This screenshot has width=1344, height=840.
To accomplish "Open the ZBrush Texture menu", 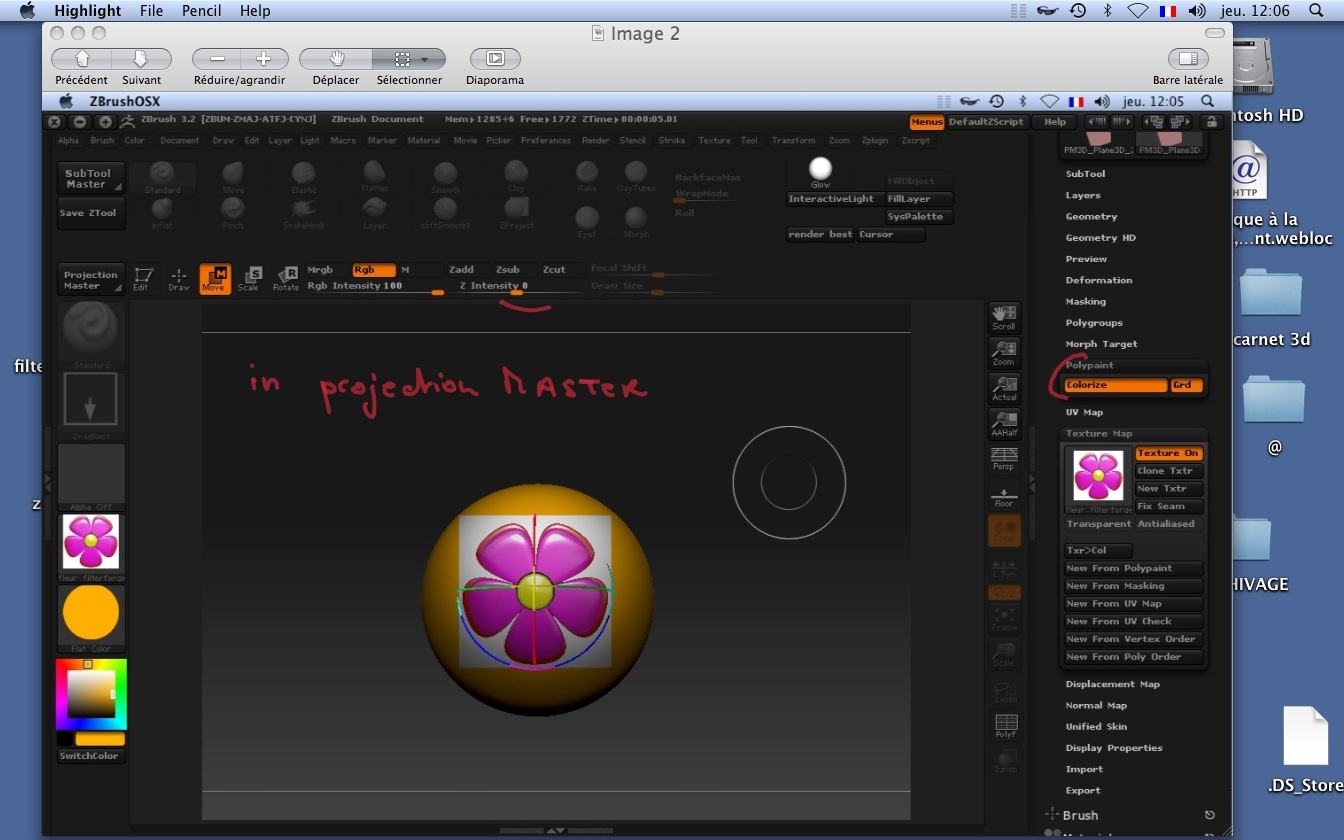I will 714,141.
